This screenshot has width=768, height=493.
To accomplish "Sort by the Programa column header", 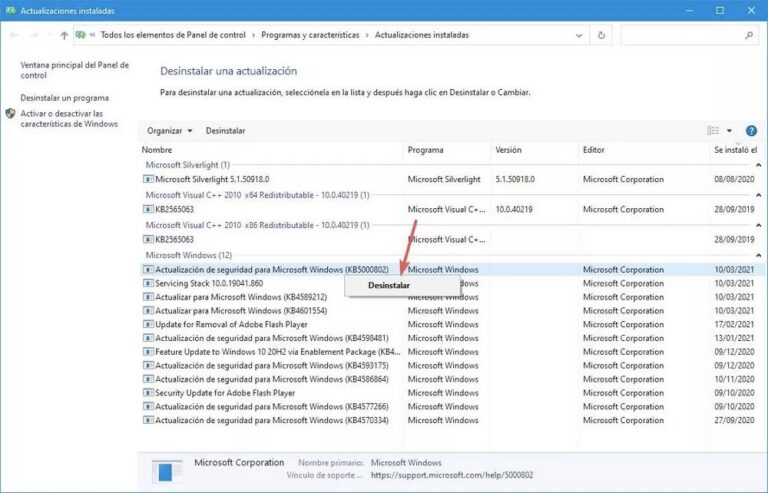I will coord(425,150).
